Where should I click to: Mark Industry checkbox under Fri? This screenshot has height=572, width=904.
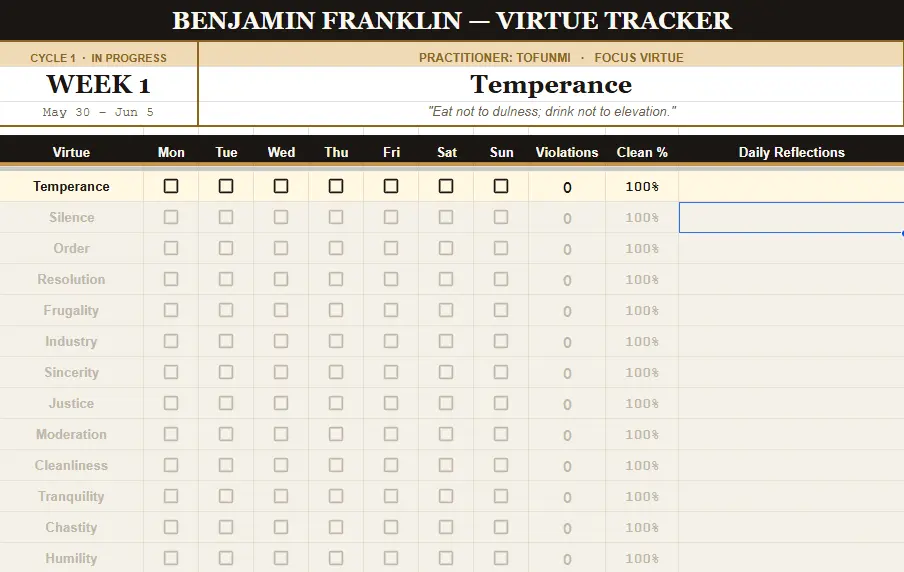pos(391,341)
